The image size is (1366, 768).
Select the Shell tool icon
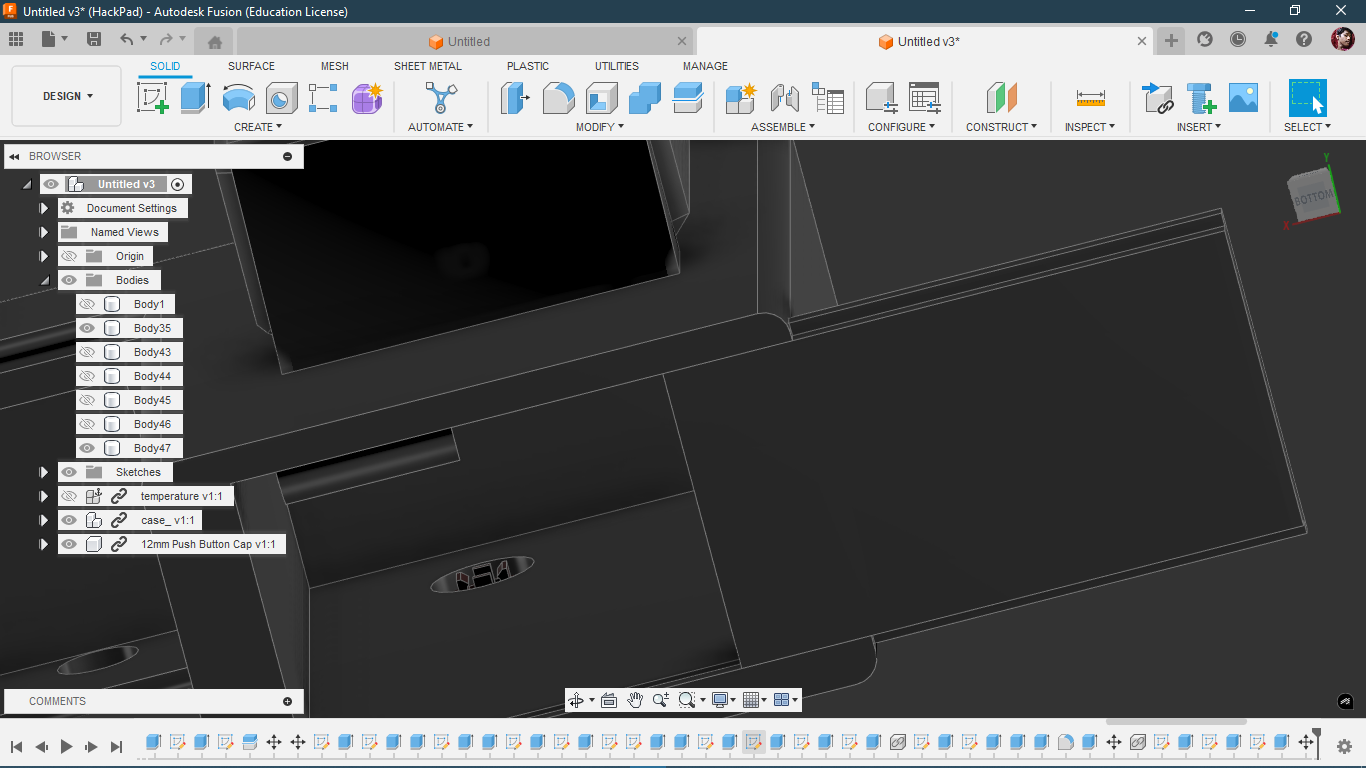point(601,98)
